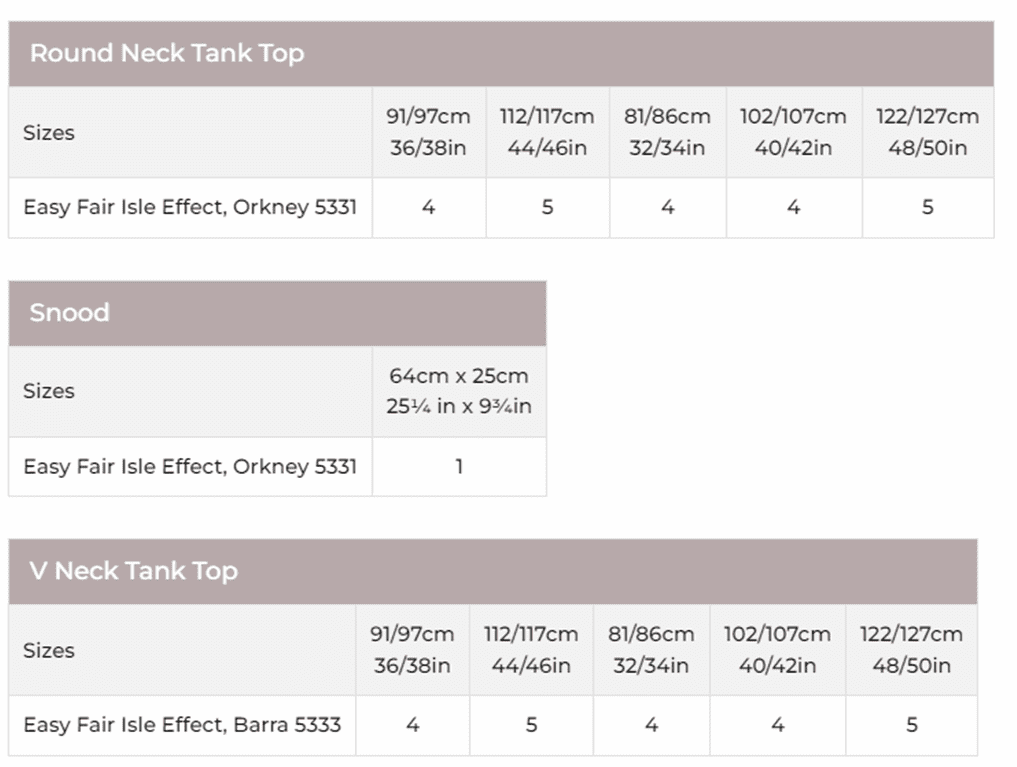
Task: Click 112/117cm size in V Neck table
Action: tap(531, 650)
